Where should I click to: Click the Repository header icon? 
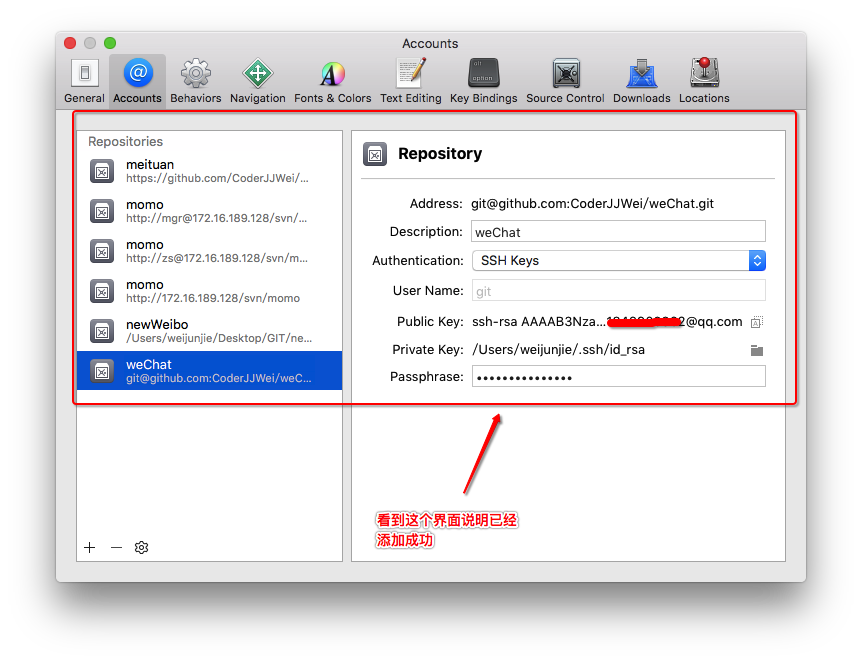[x=375, y=155]
